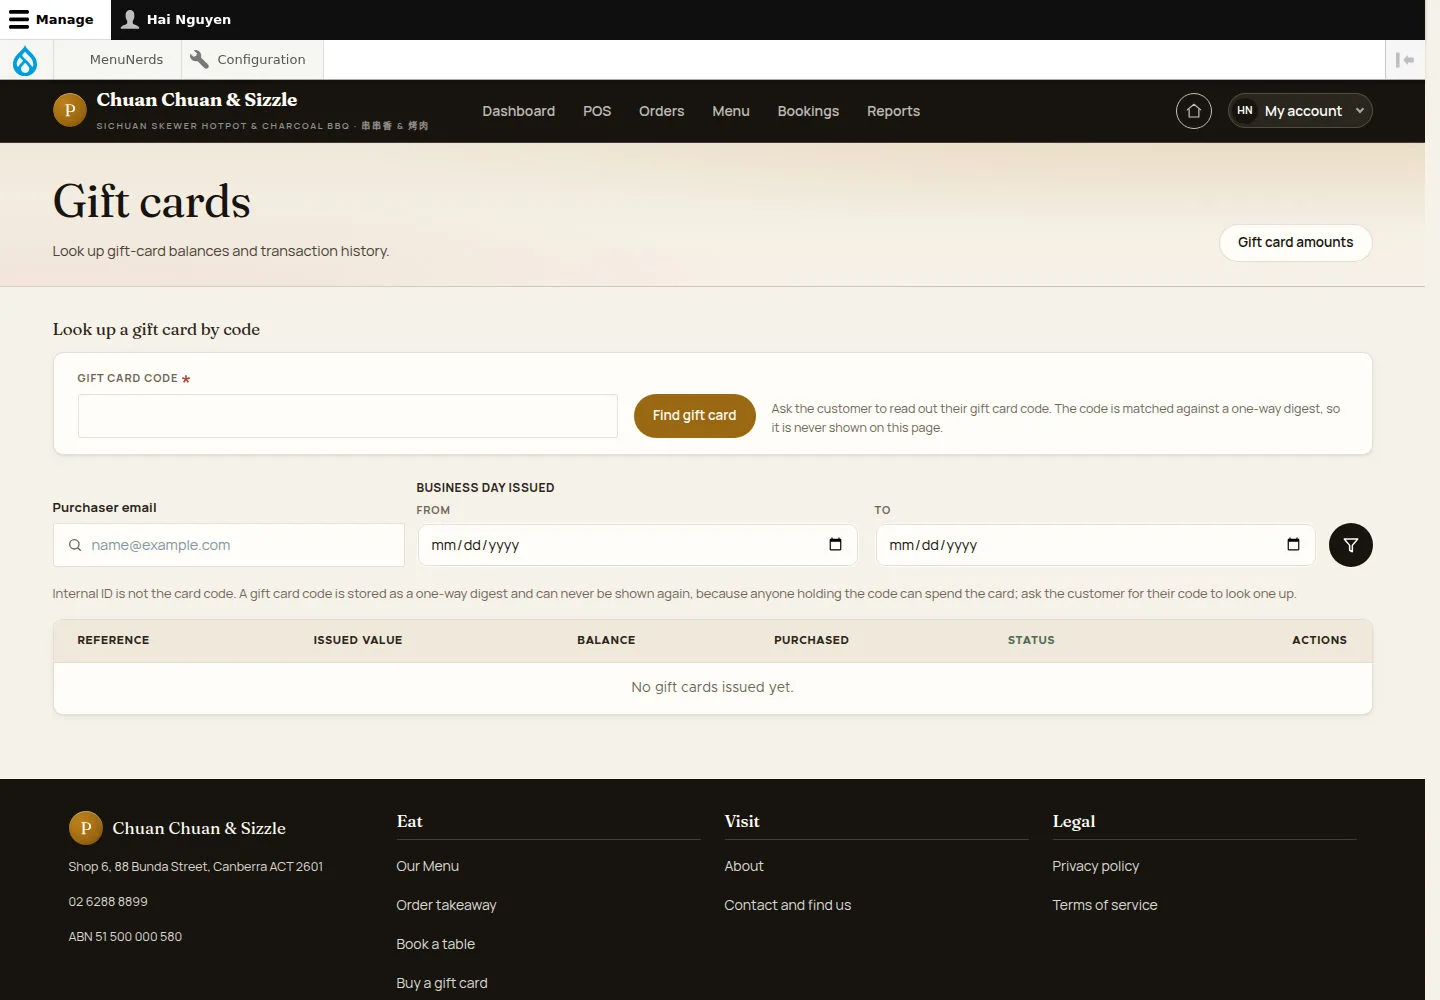Click the home icon button in header
Image resolution: width=1440 pixels, height=1000 pixels.
point(1193,111)
